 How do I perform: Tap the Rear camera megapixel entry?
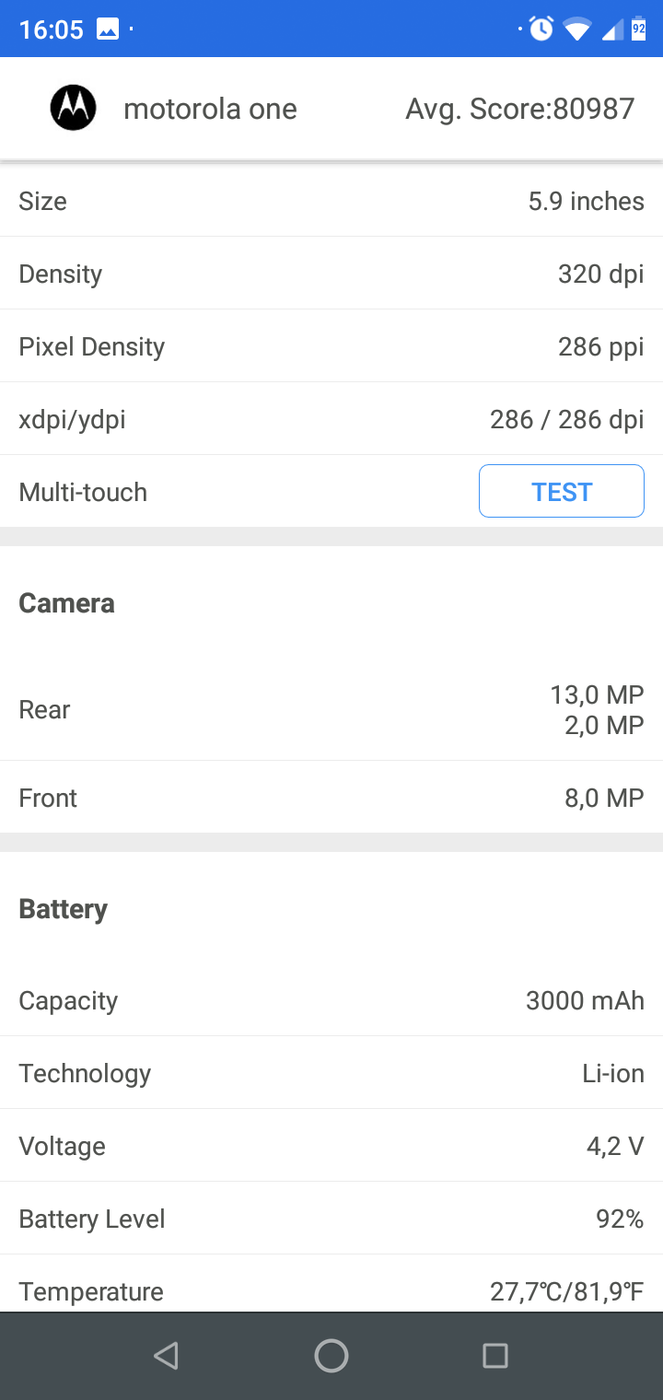[x=331, y=709]
